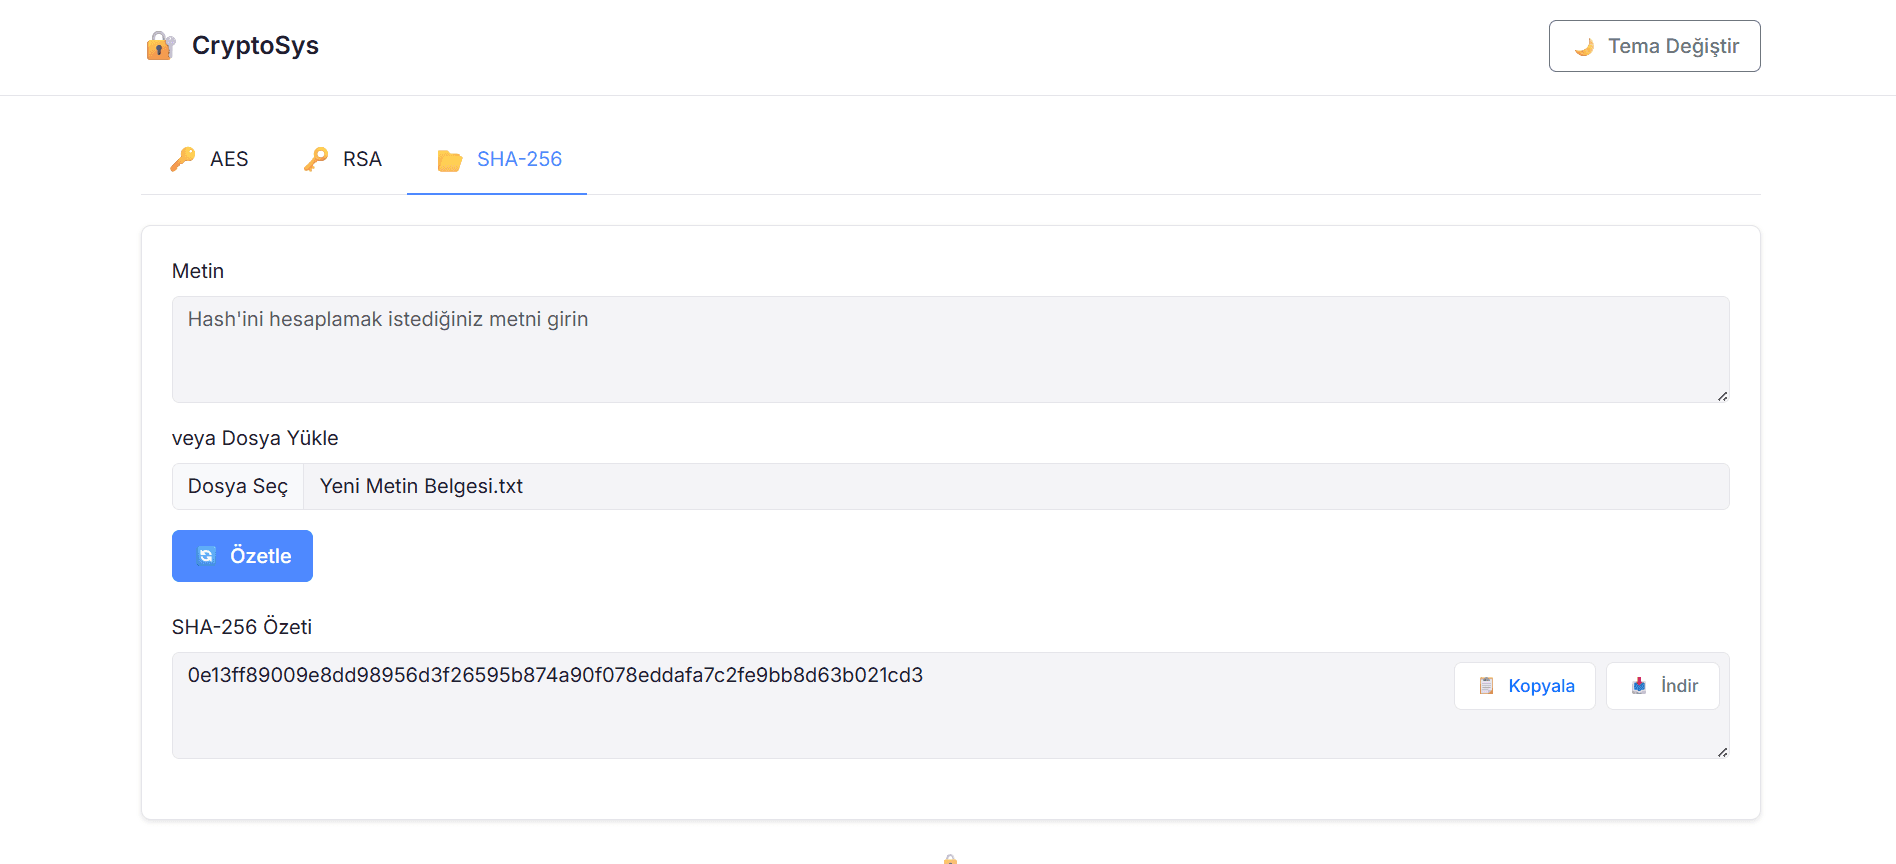Open the RSA tab
1896x864 pixels.
342,160
